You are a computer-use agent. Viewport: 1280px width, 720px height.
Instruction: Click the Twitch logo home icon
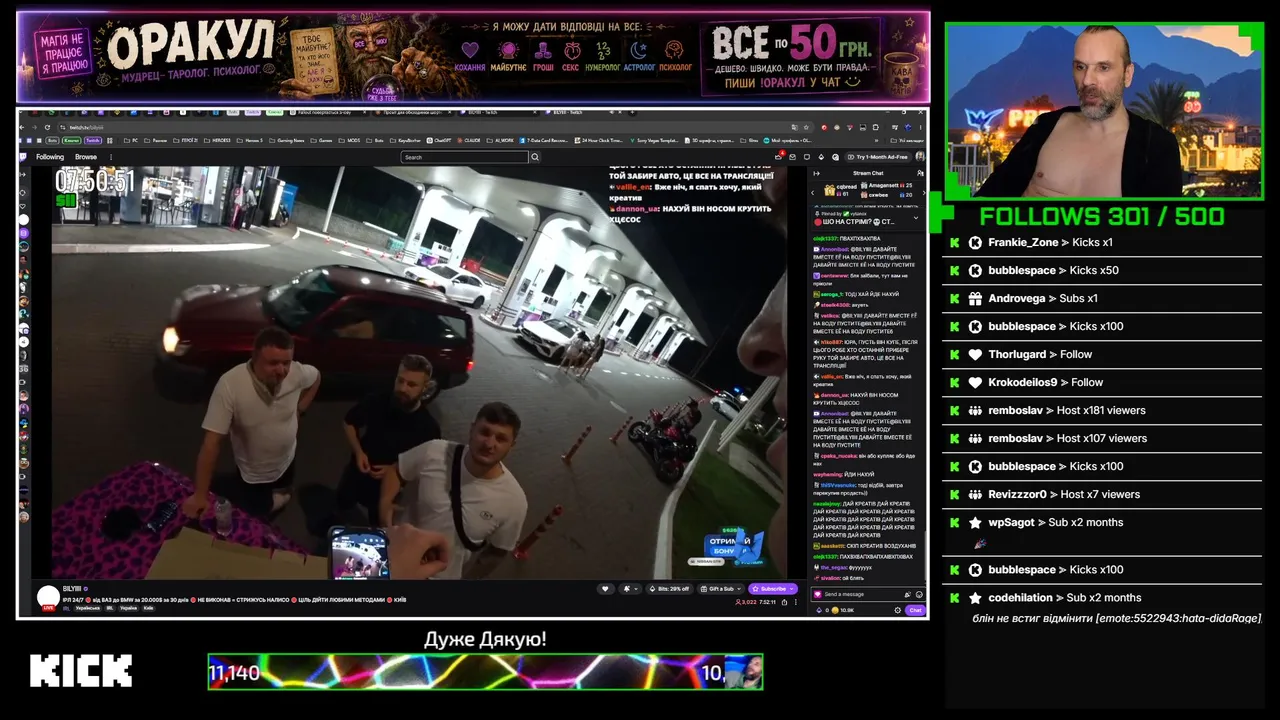point(23,157)
